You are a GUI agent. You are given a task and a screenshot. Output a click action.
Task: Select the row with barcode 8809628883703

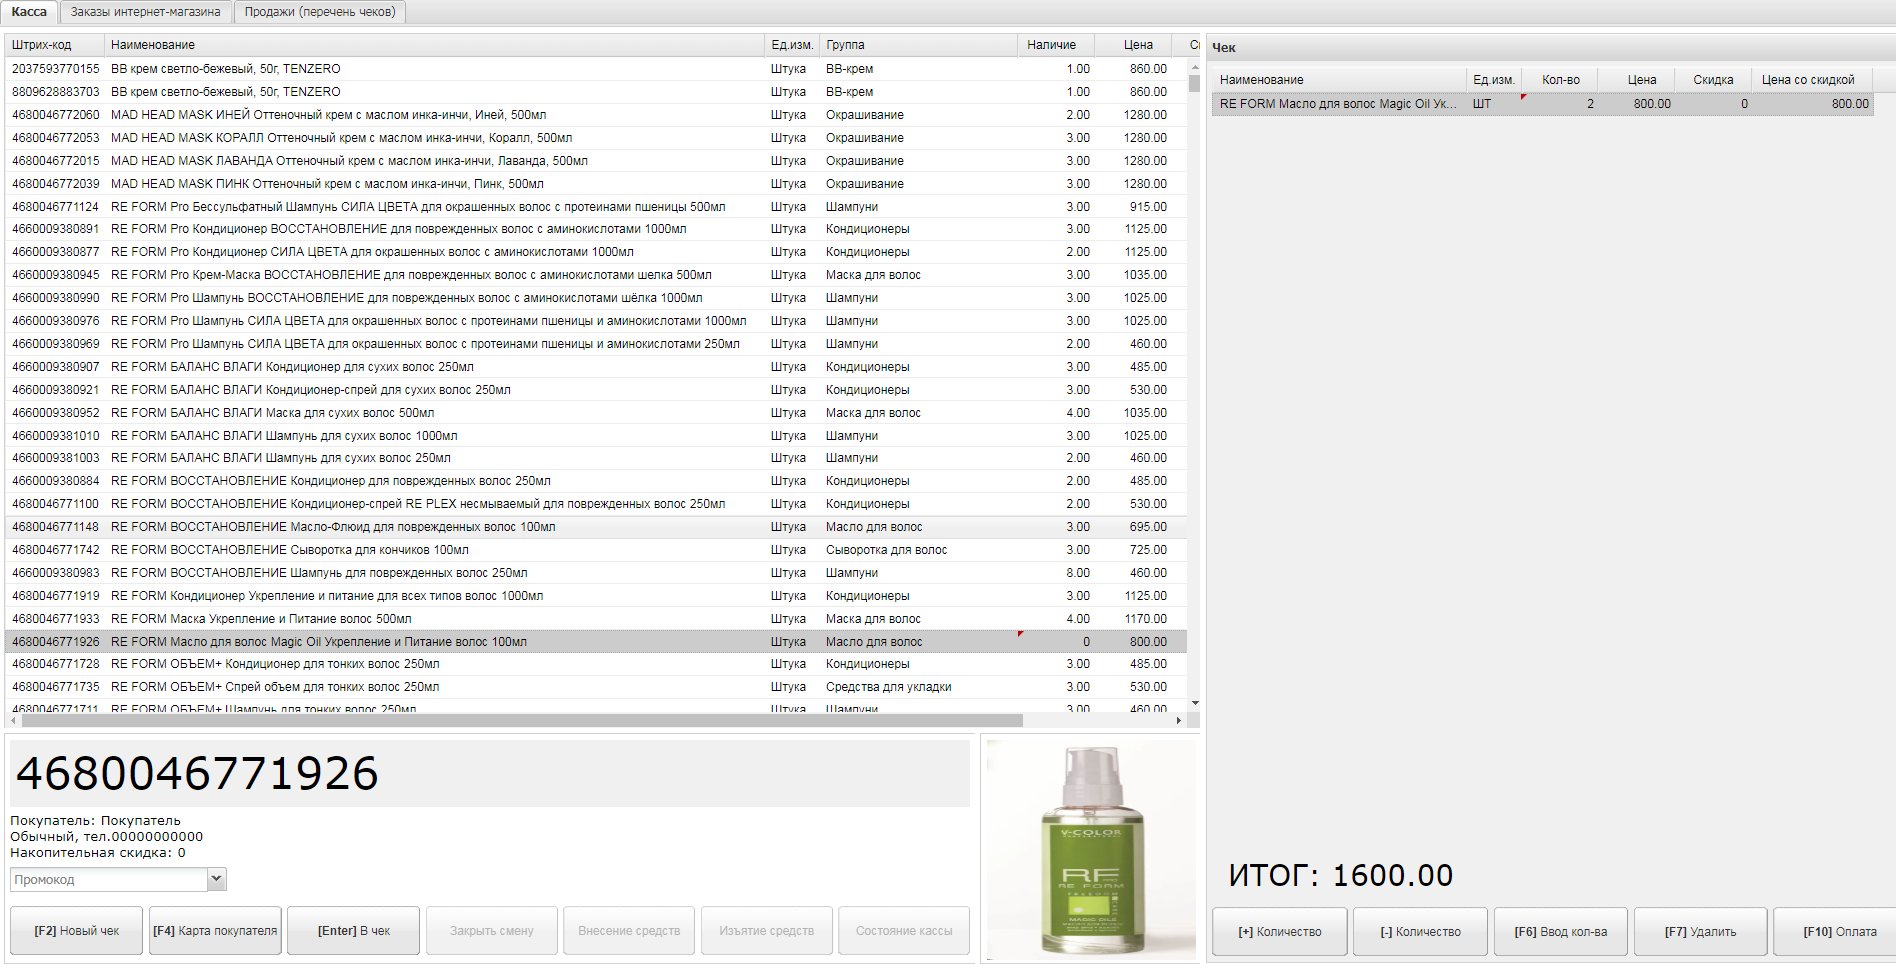coord(596,92)
